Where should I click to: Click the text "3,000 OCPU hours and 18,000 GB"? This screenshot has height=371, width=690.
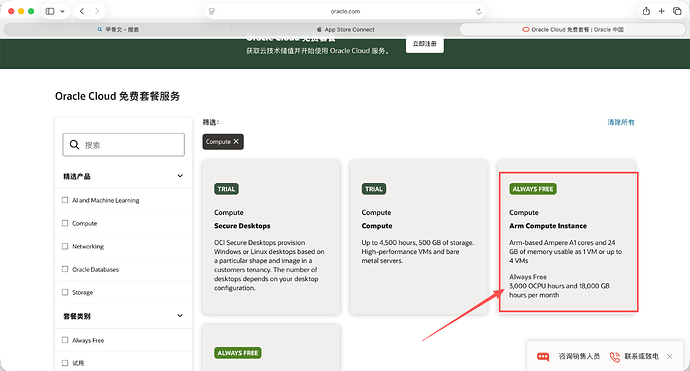click(x=559, y=286)
